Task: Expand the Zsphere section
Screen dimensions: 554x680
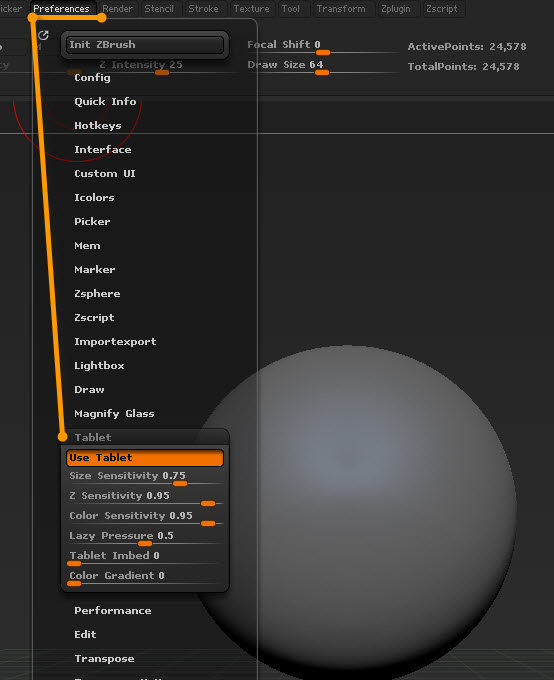Action: pyautogui.click(x=97, y=294)
